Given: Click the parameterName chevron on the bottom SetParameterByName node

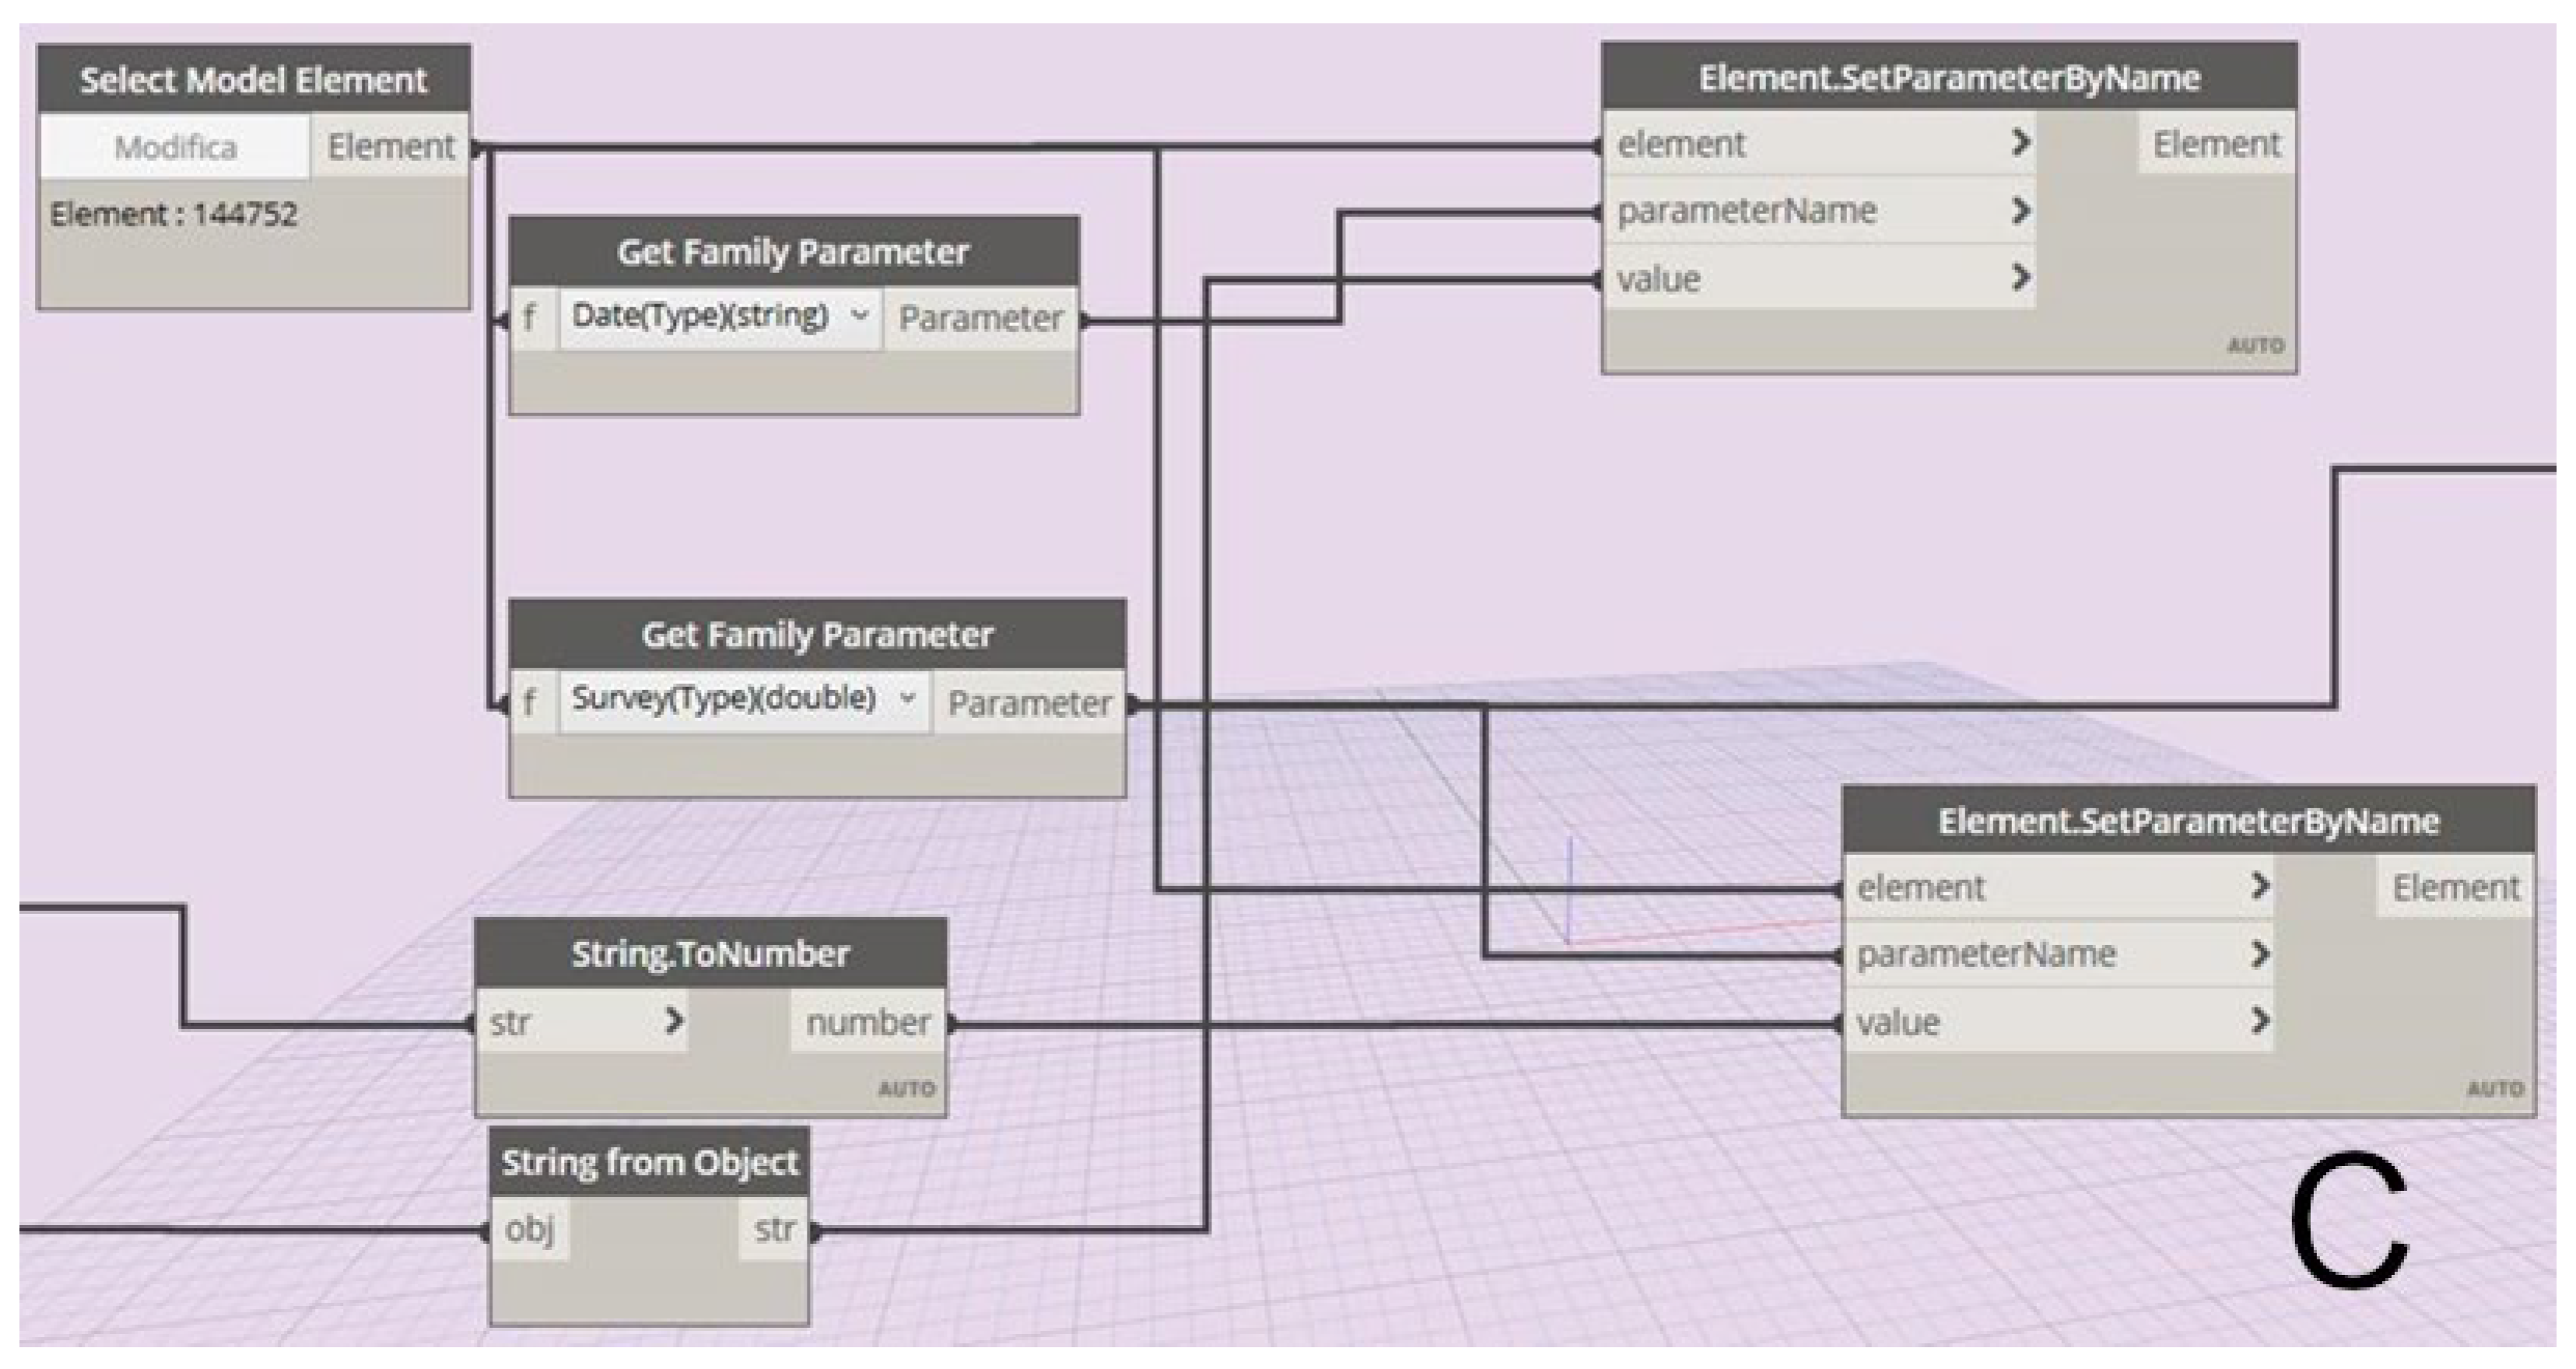Looking at the screenshot, I should [x=2259, y=953].
